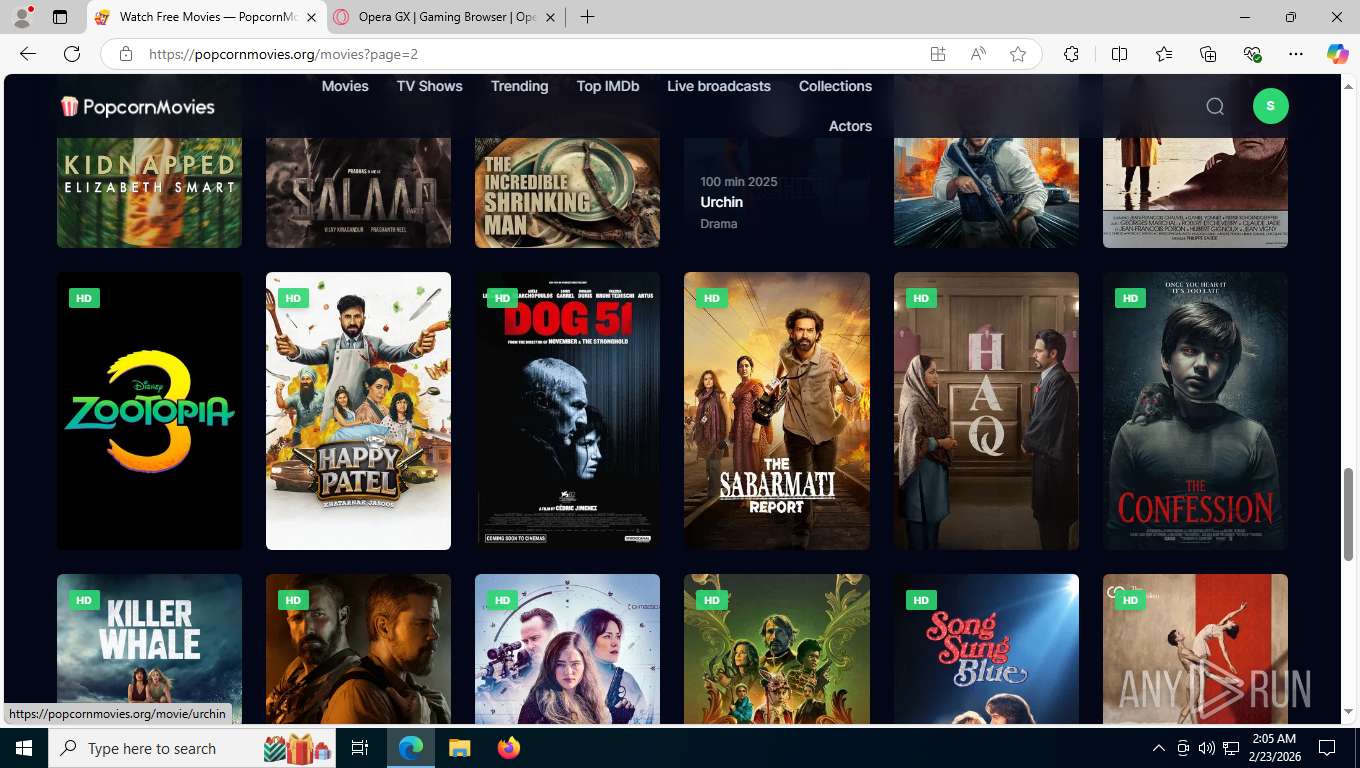The image size is (1360, 768).
Task: Open The Sabarmati Report poster
Action: 777,411
